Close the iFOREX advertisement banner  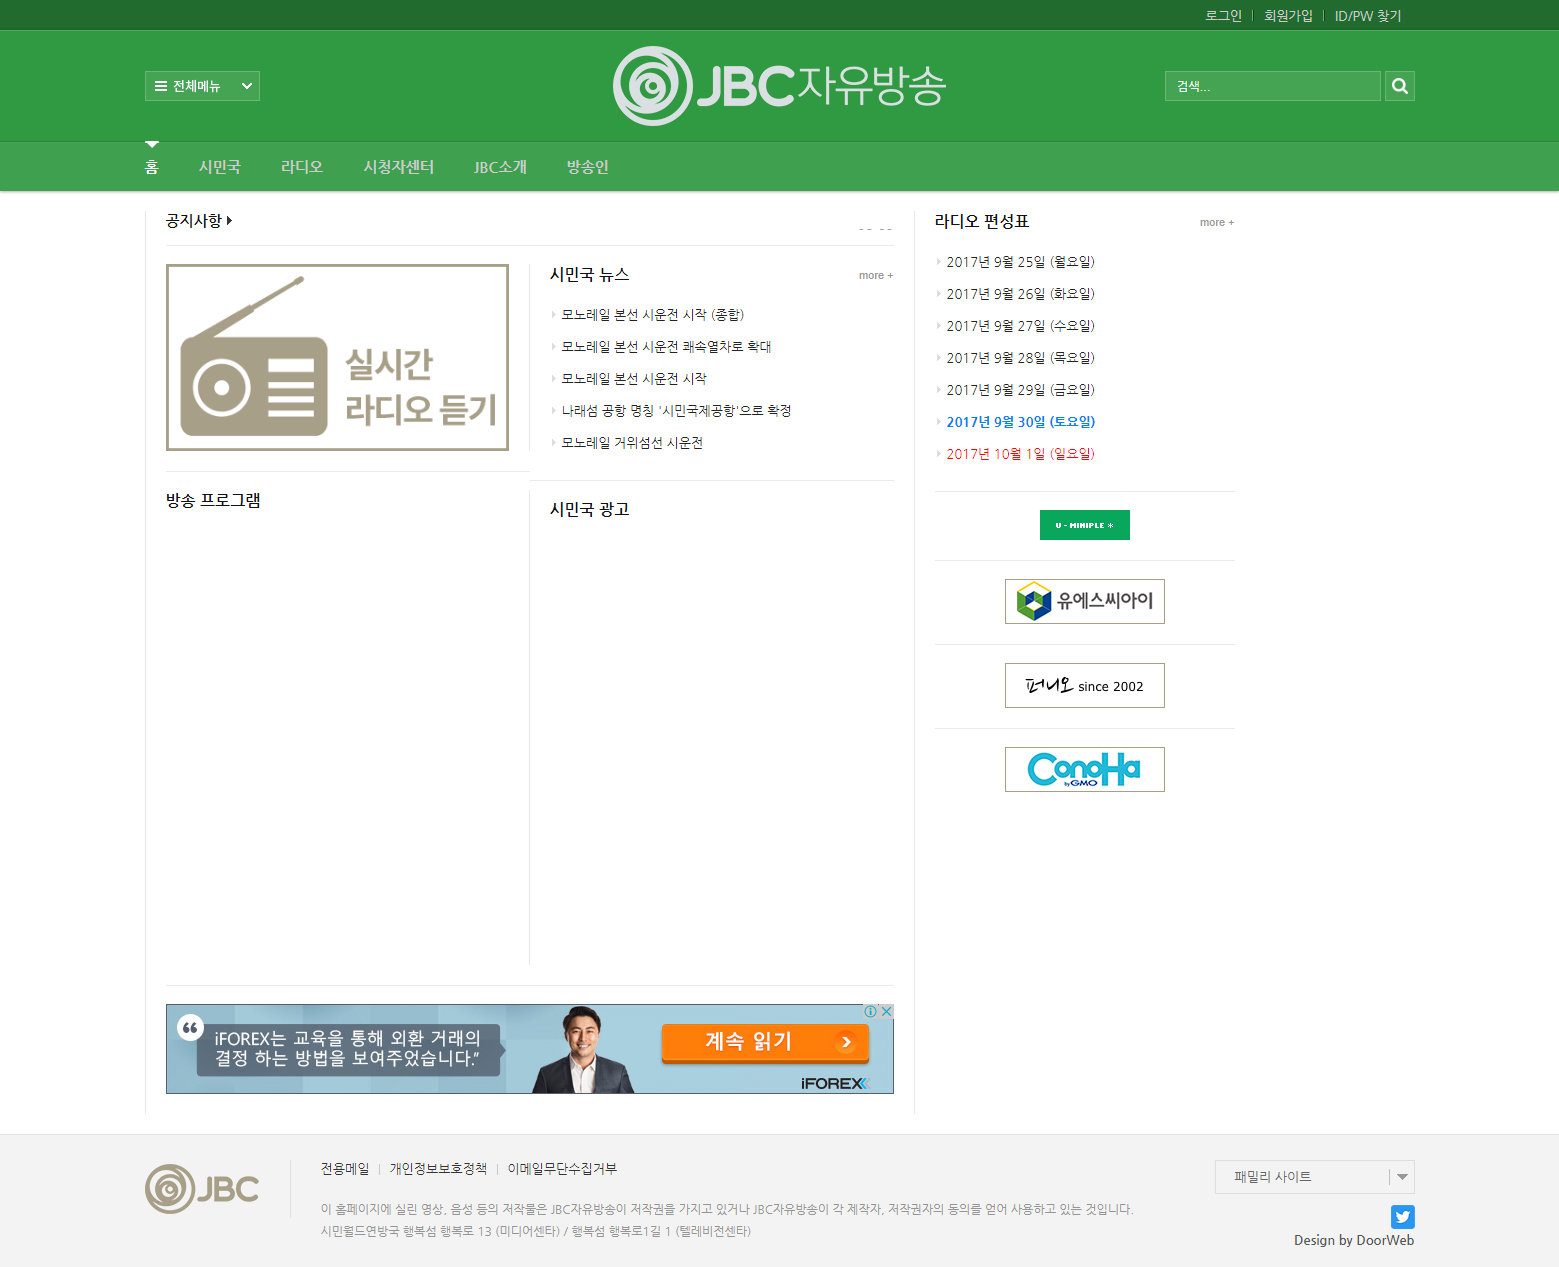(x=887, y=1011)
